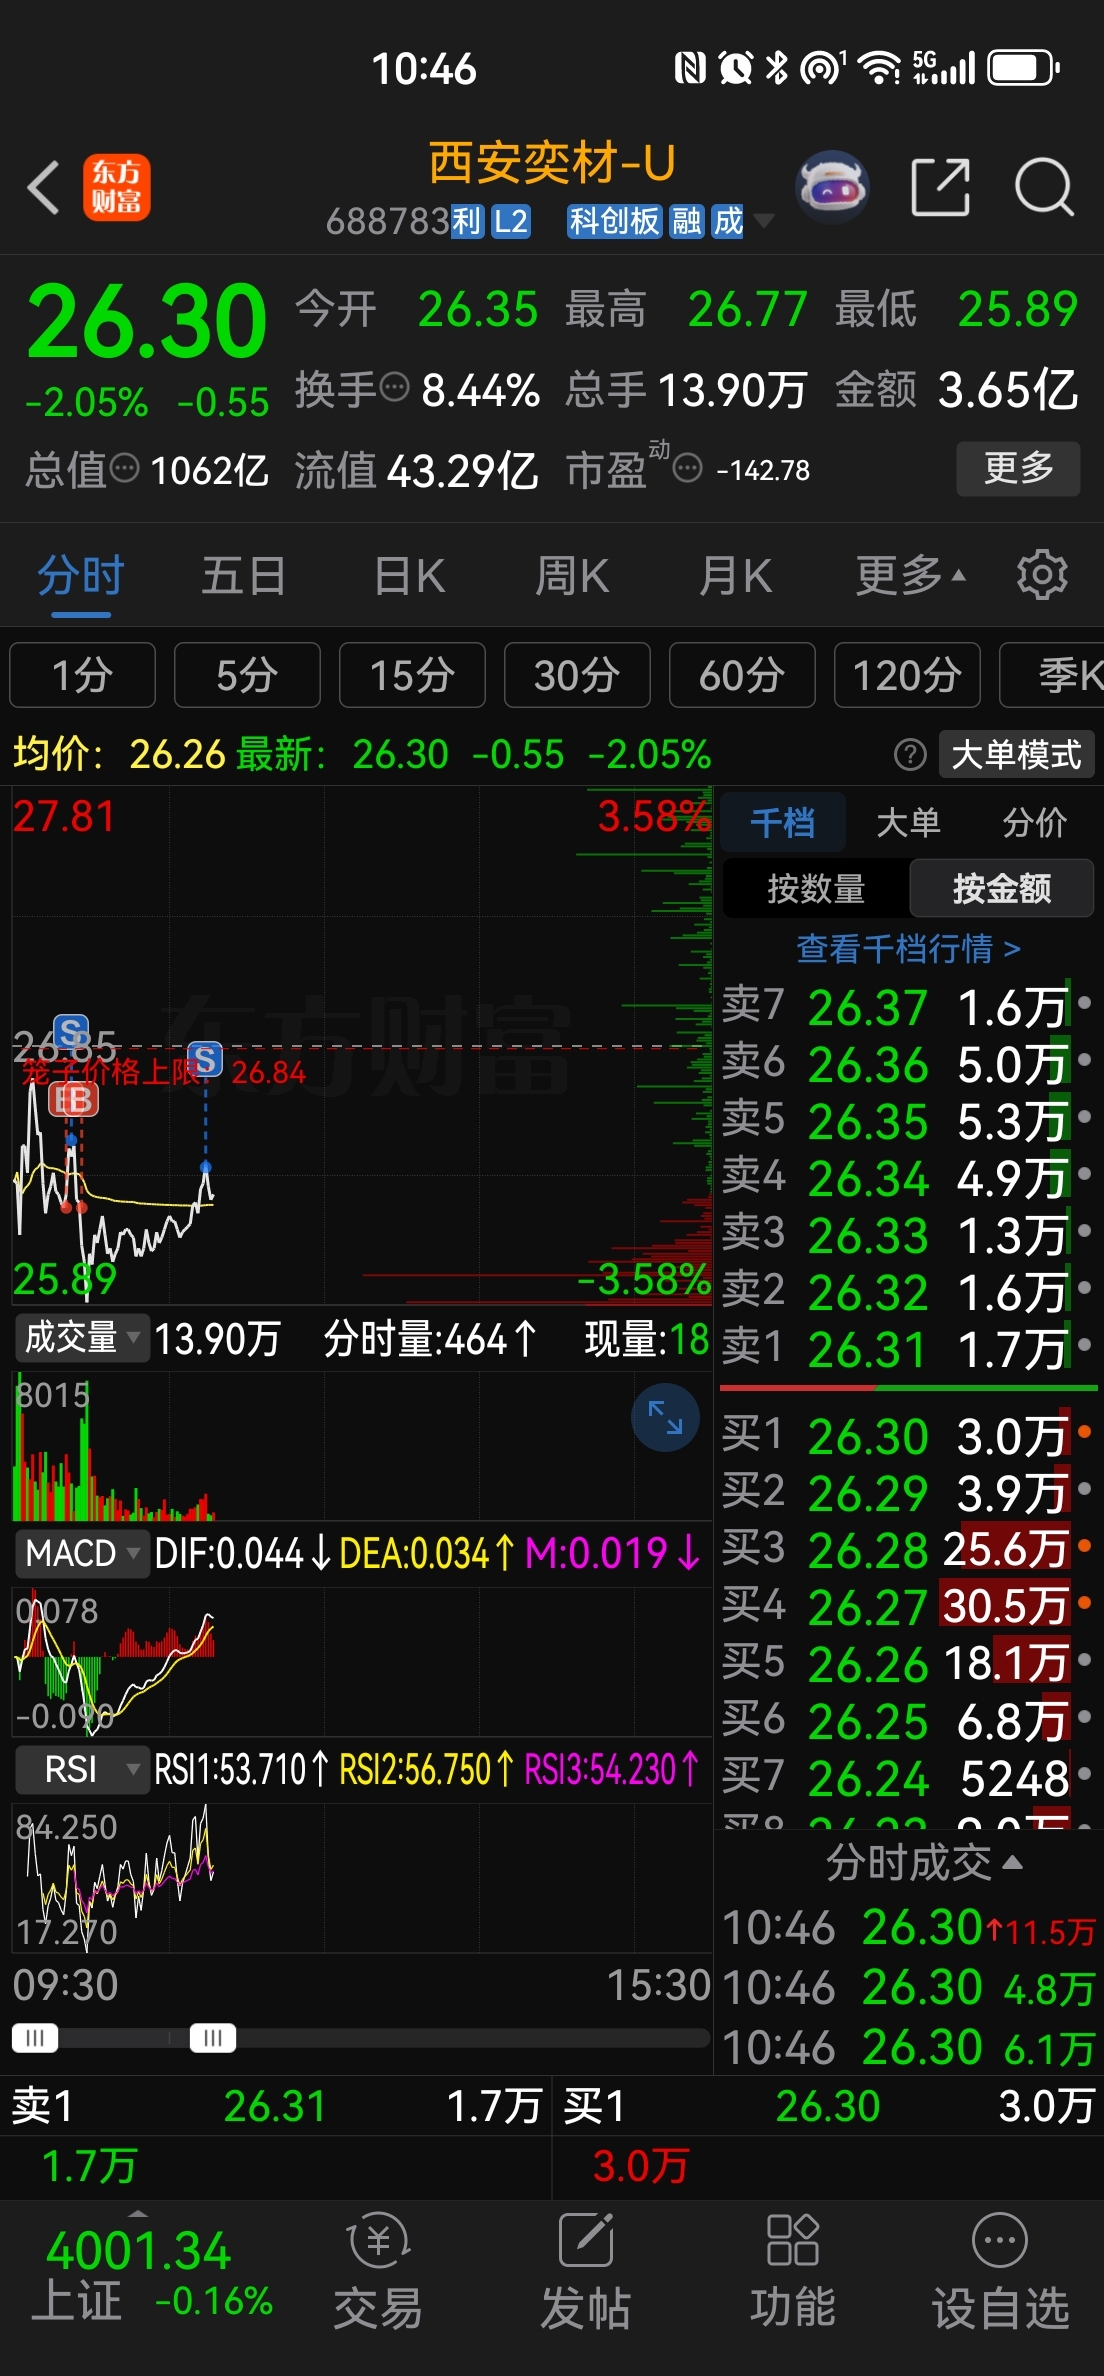
Task: Tap the dot beside 卖7 row
Action: 1084,1002
